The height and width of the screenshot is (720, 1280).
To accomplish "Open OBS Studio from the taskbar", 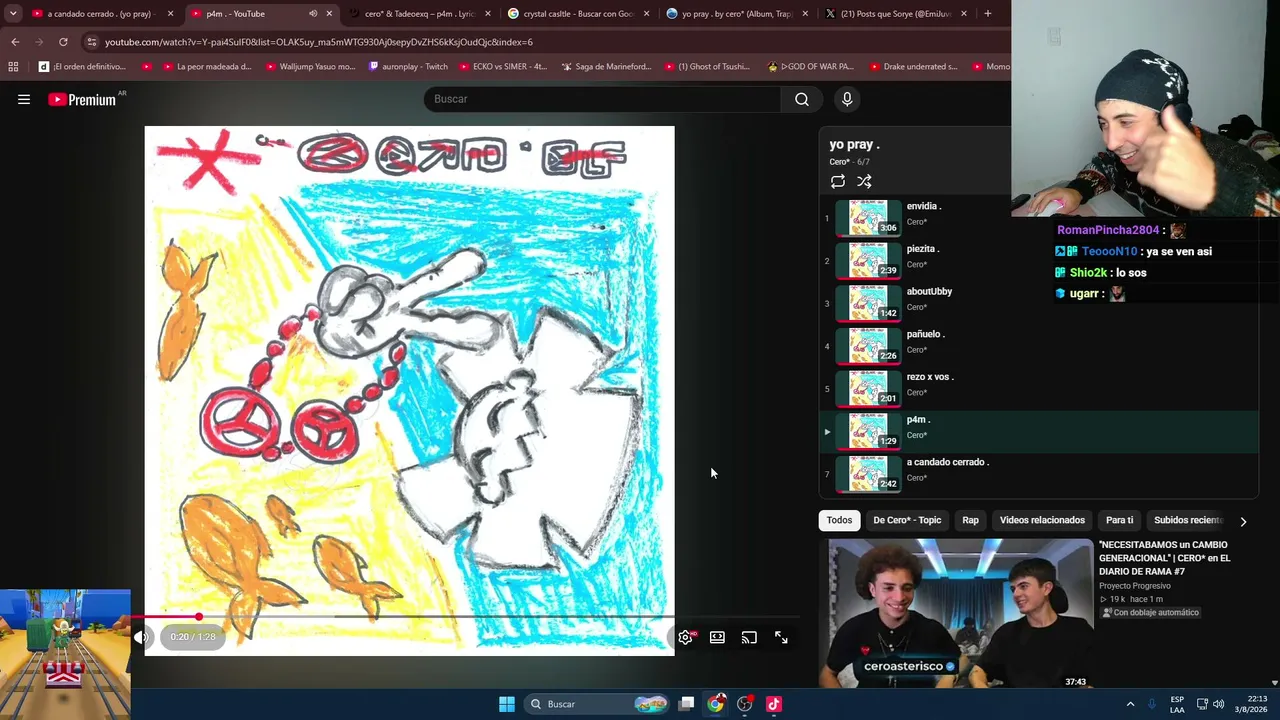I will [744, 704].
